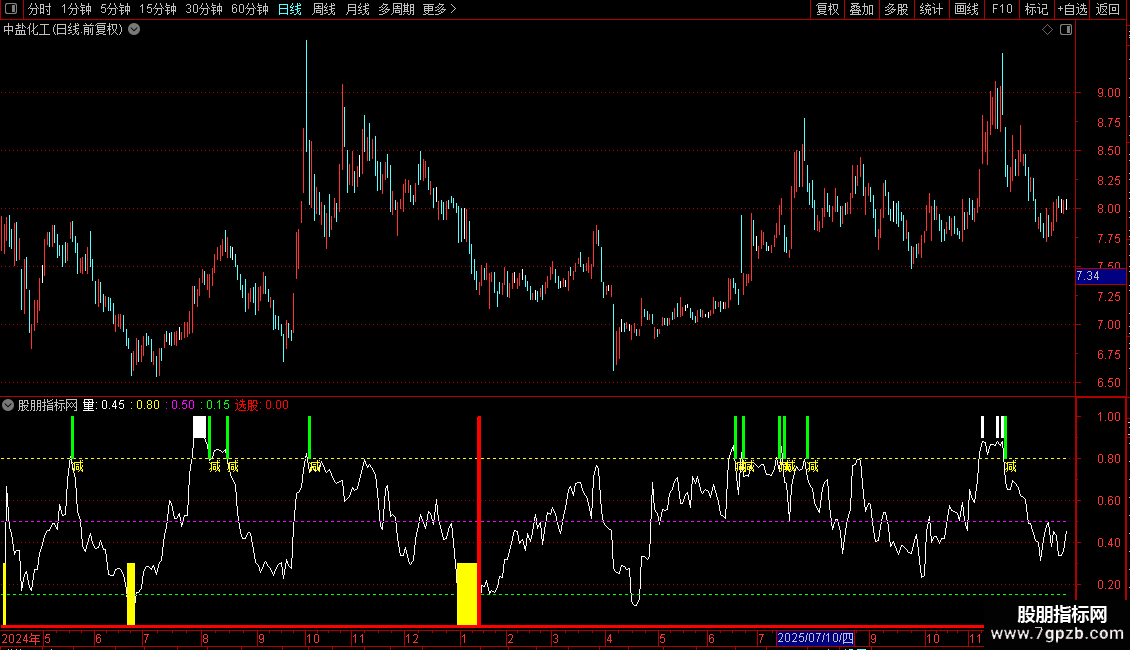
Task: Switch to 周线 weekly chart
Action: click(x=324, y=9)
